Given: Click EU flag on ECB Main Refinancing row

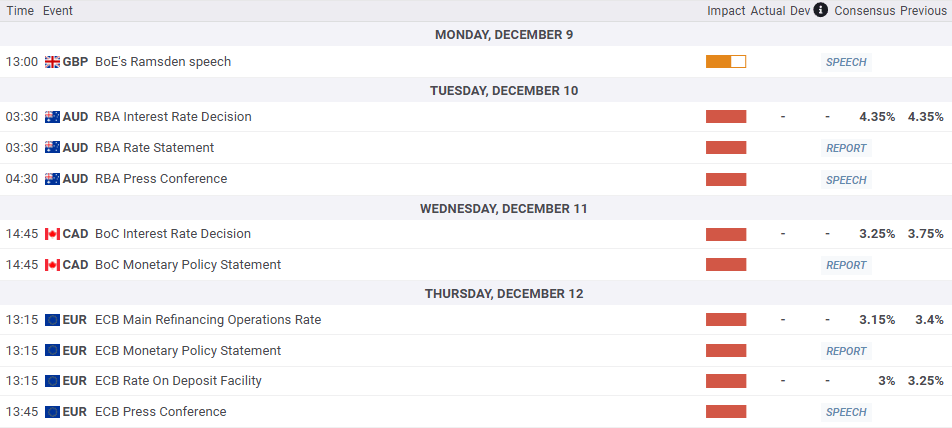Looking at the screenshot, I should [53, 320].
